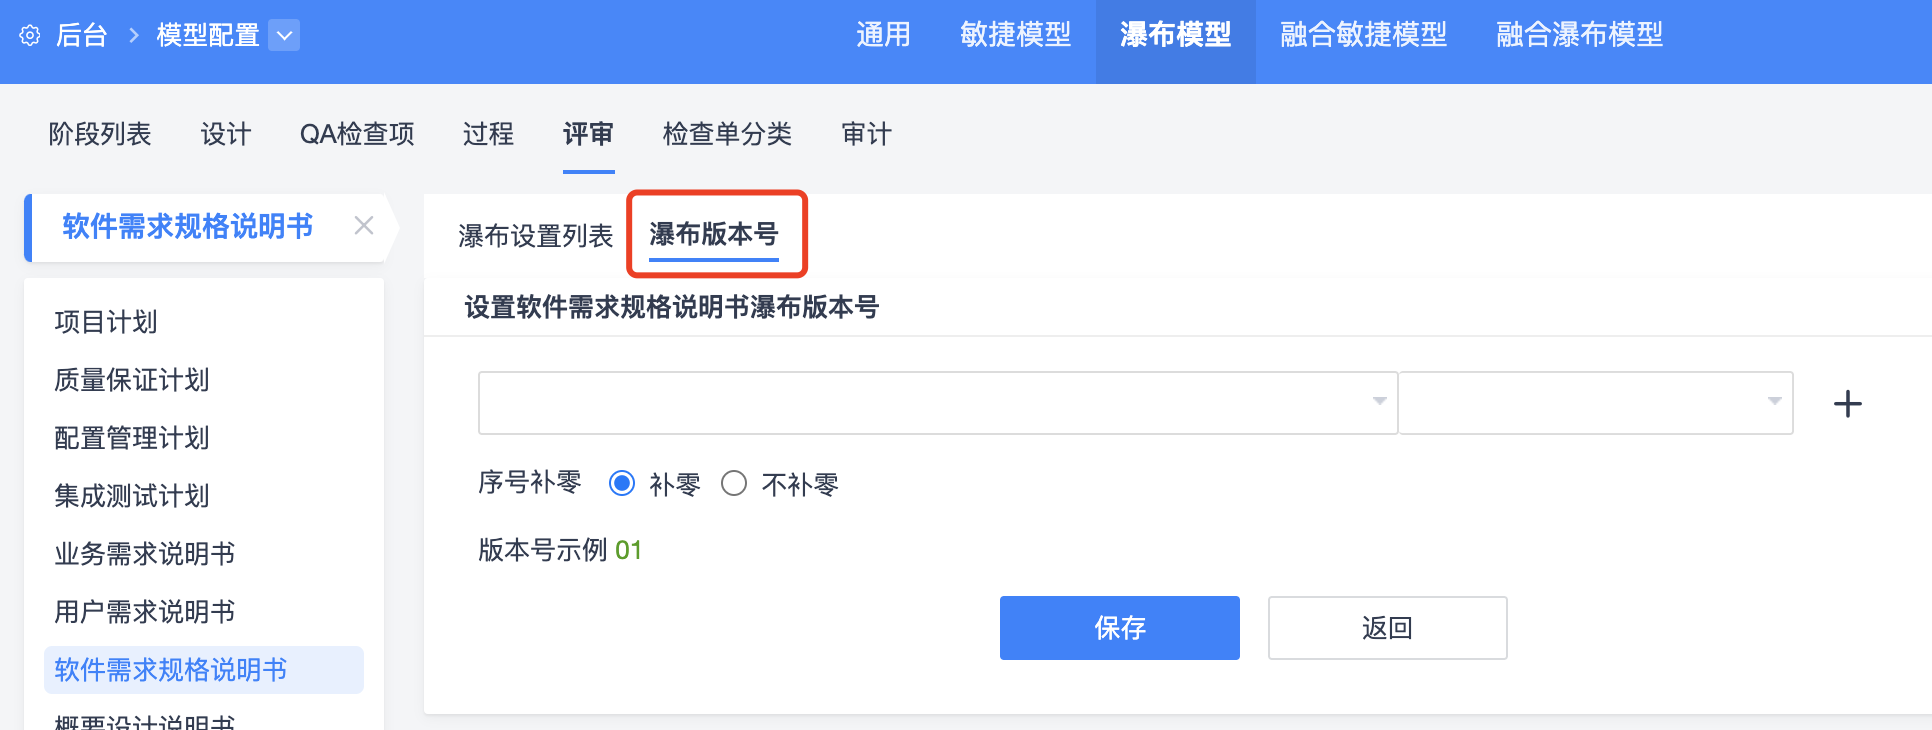This screenshot has width=1932, height=730.
Task: Select the 不补零 radio button
Action: 734,484
